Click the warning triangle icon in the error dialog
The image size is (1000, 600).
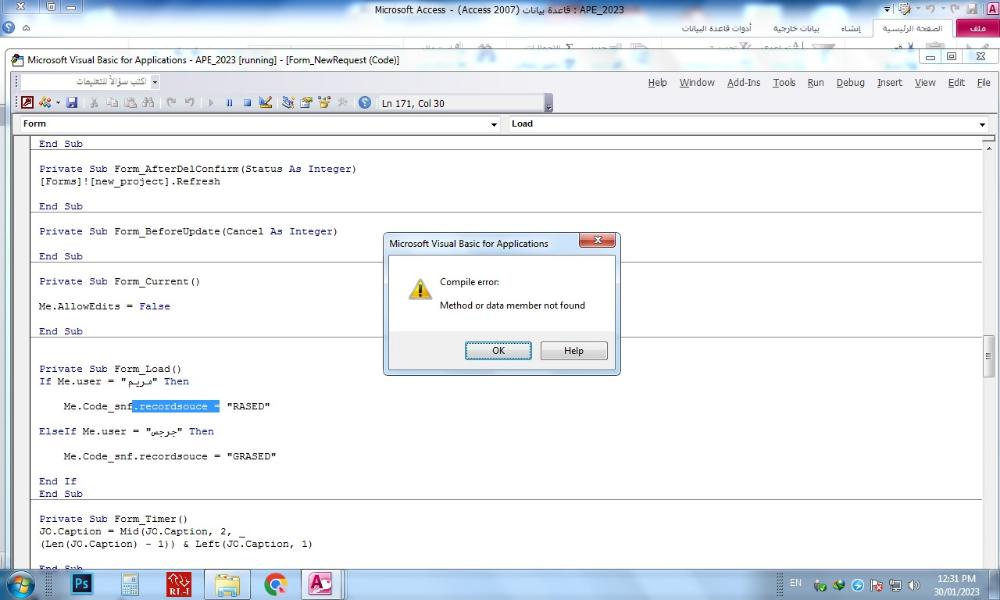(420, 289)
